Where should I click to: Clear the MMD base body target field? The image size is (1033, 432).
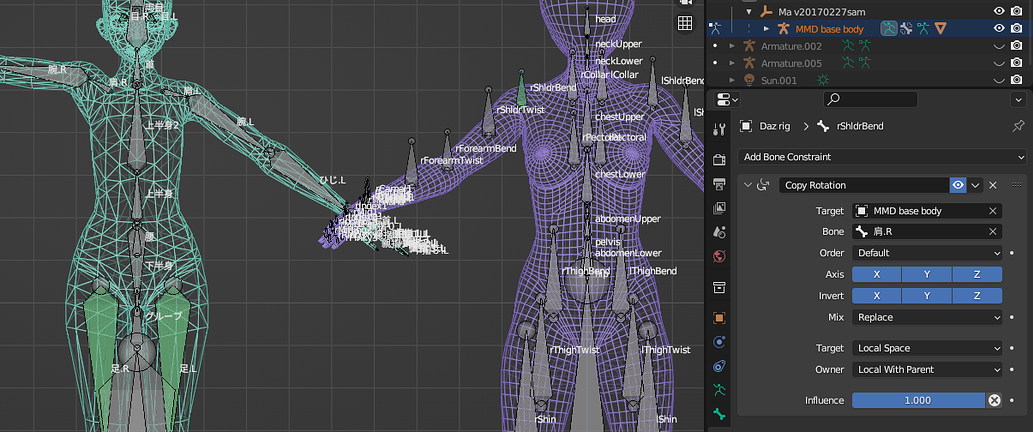[x=992, y=211]
